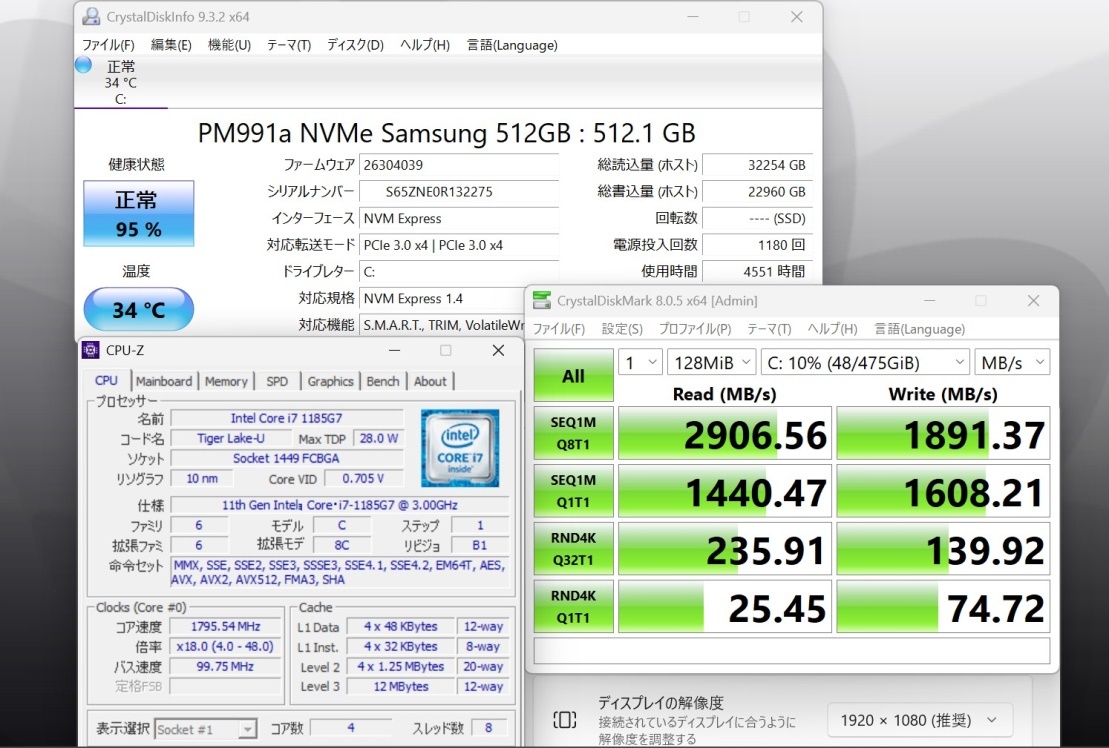
Task: Click the PM991a NVMe Samsung 512GB disk title
Action: (x=446, y=133)
